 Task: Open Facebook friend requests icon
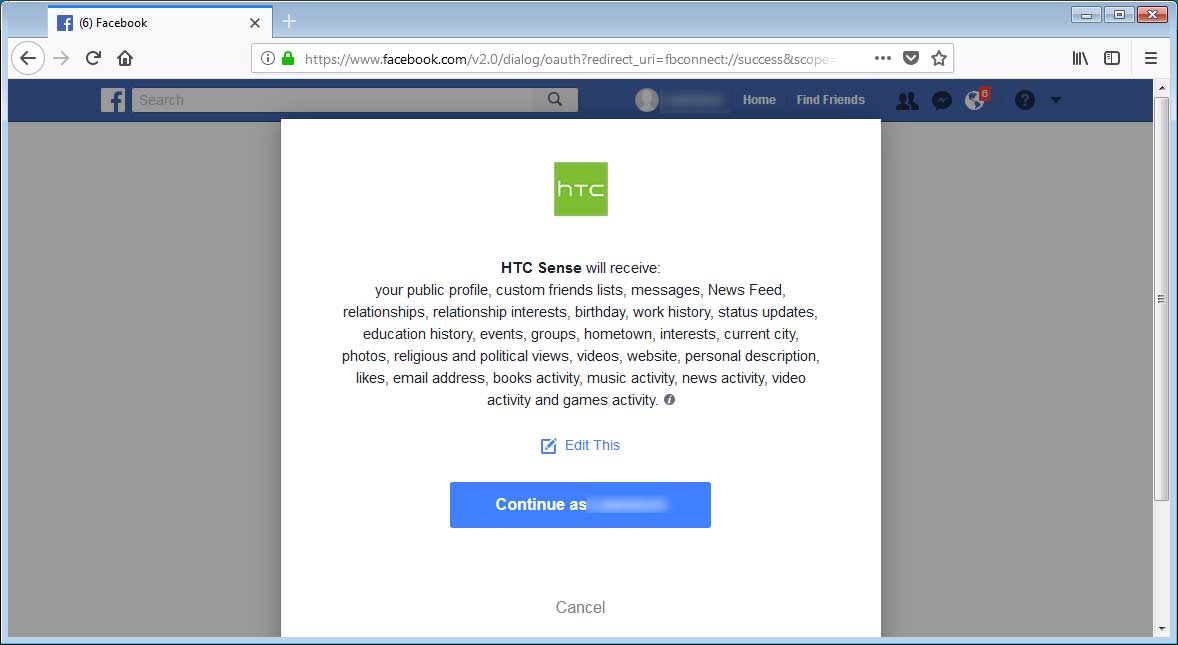pyautogui.click(x=907, y=100)
